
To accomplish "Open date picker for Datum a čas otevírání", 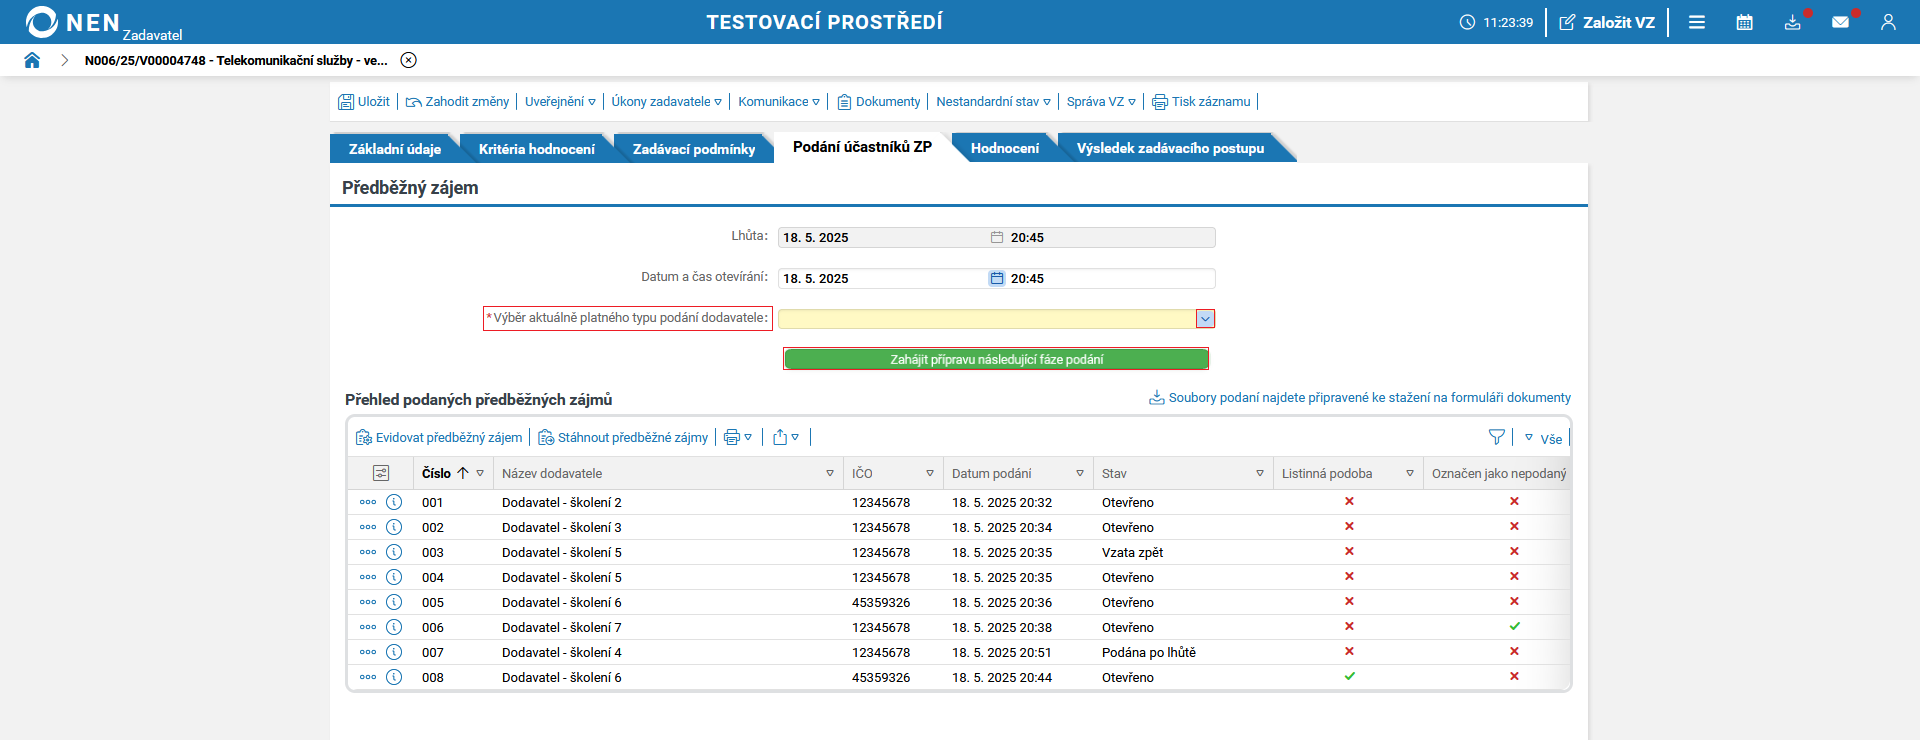I will tap(997, 278).
